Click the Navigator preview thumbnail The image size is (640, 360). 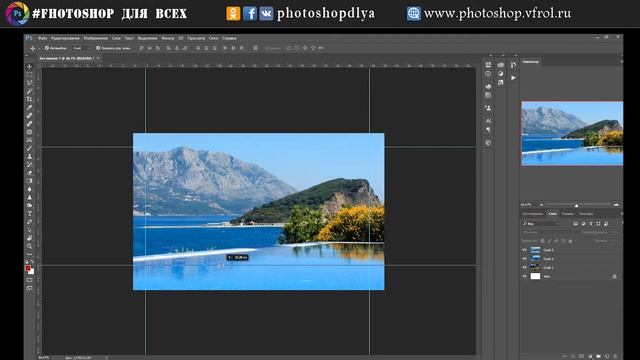572,133
